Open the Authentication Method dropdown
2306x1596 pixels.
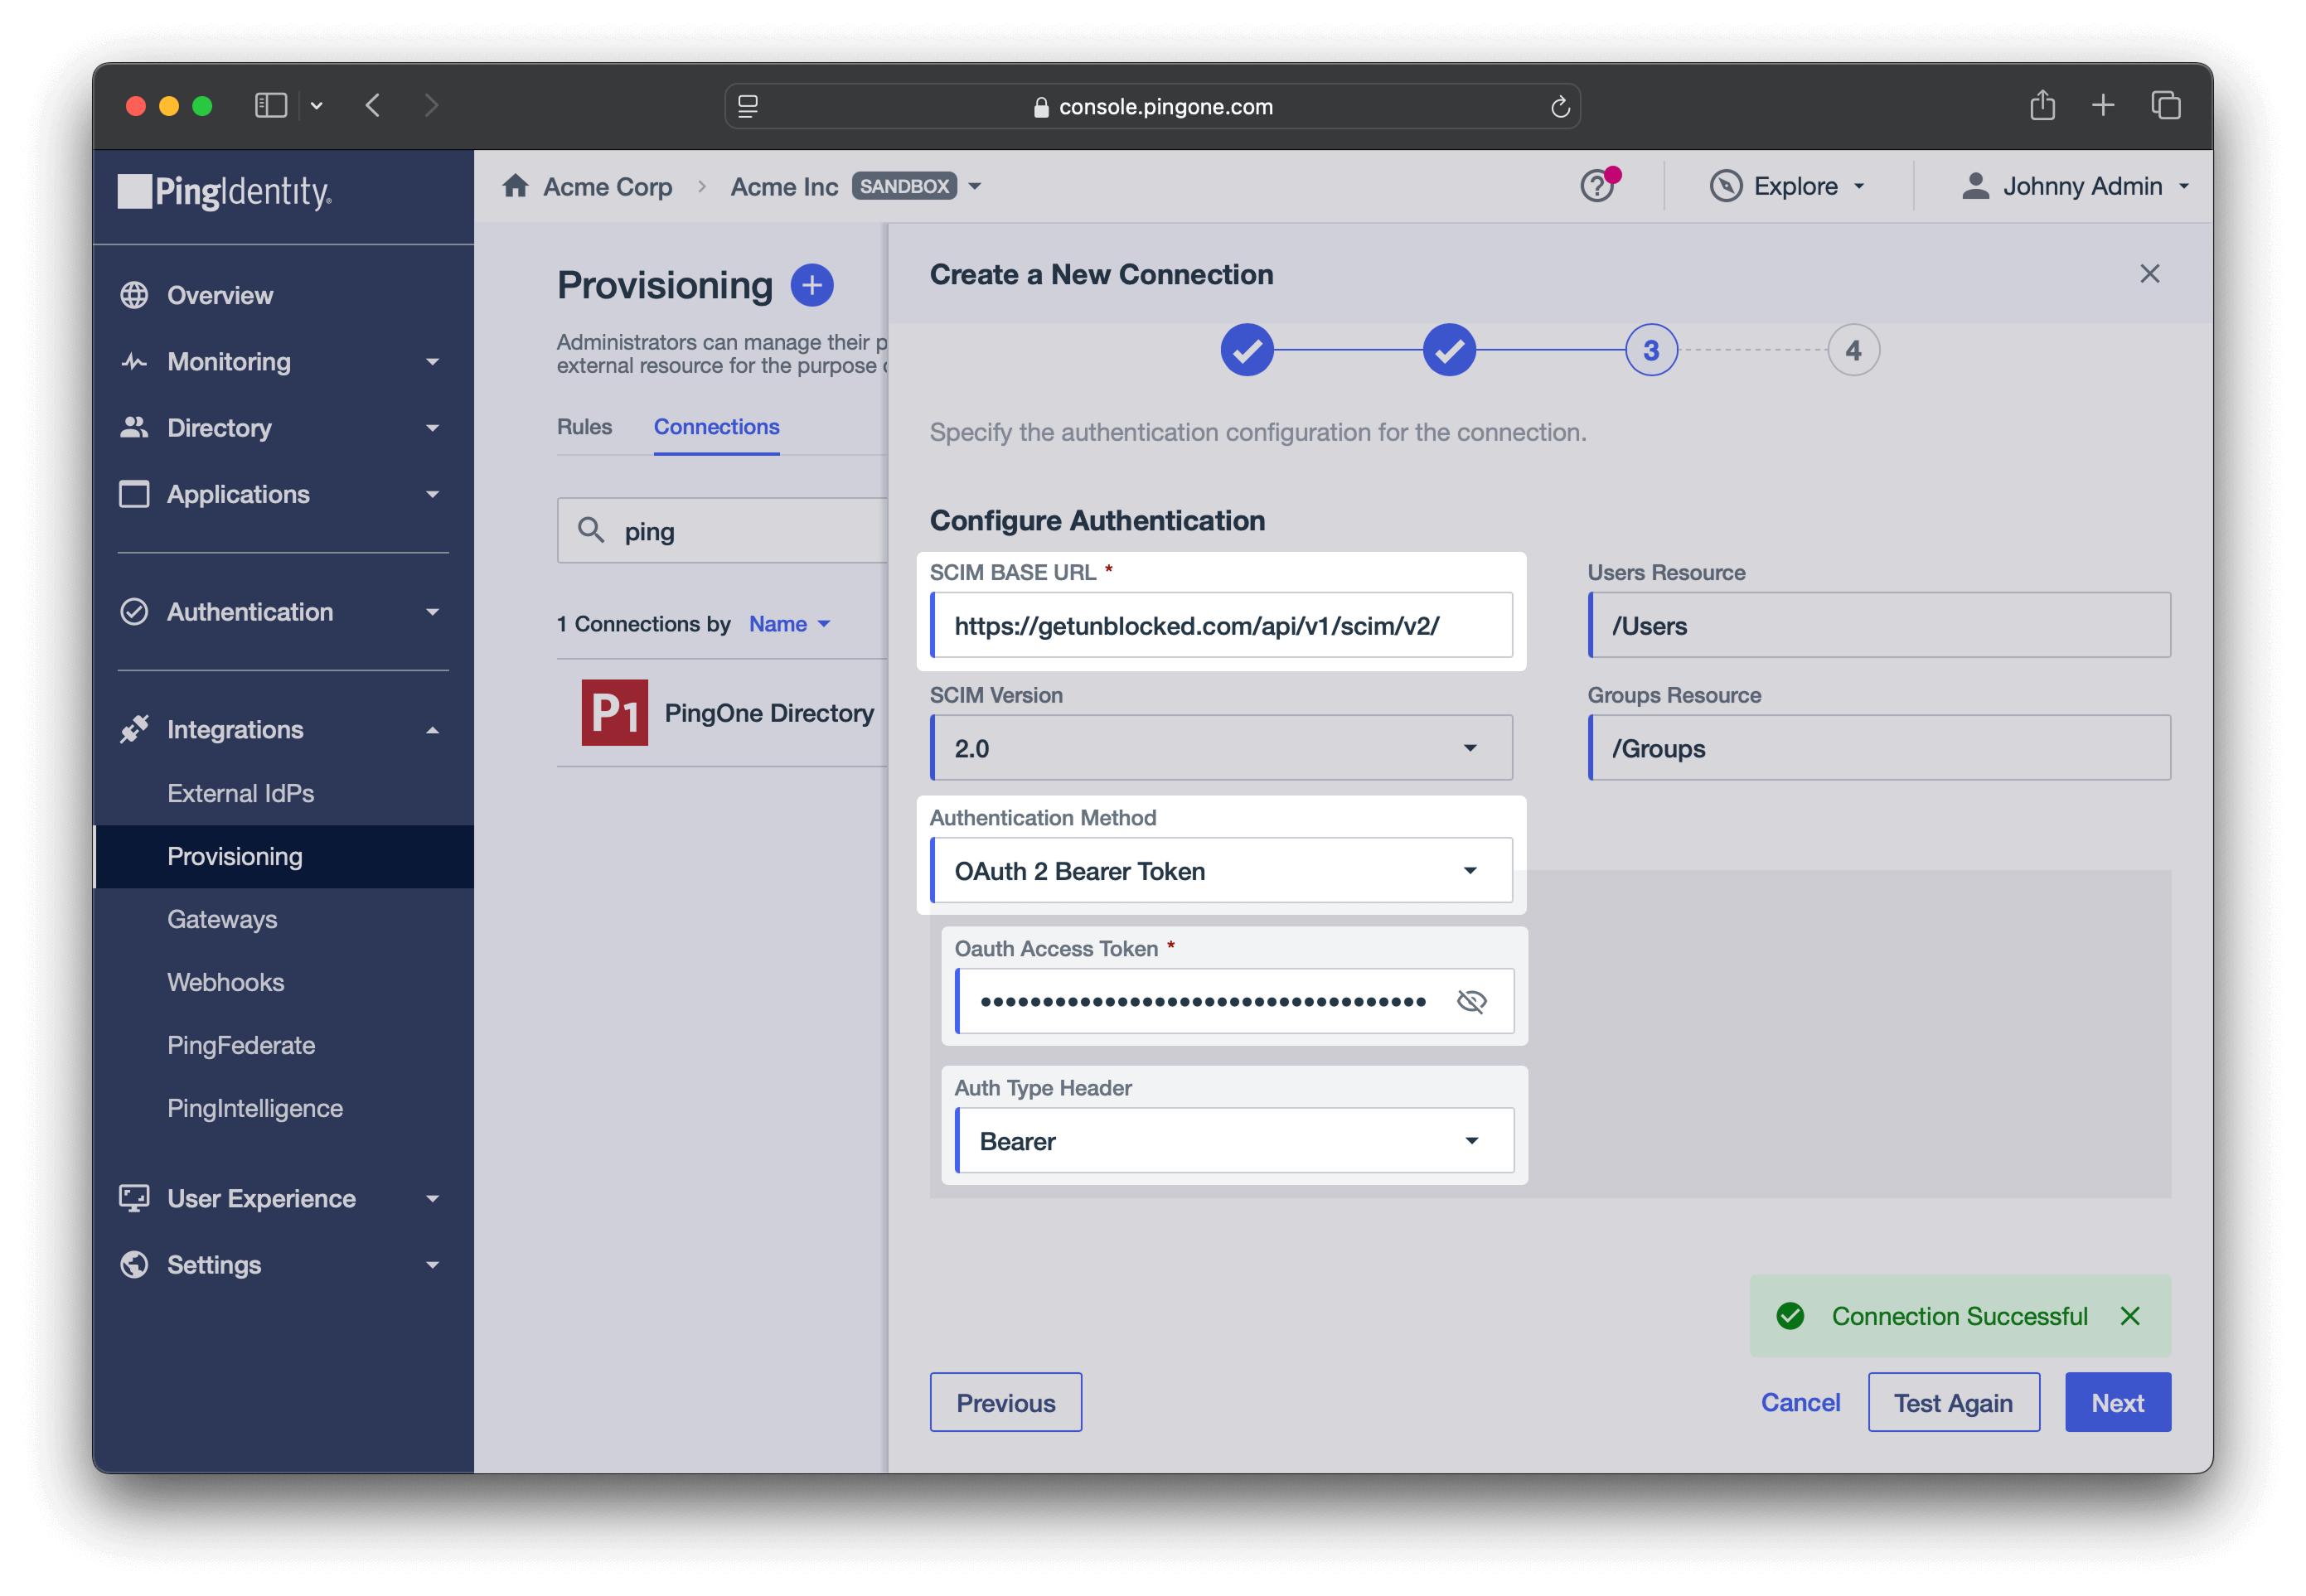1221,870
